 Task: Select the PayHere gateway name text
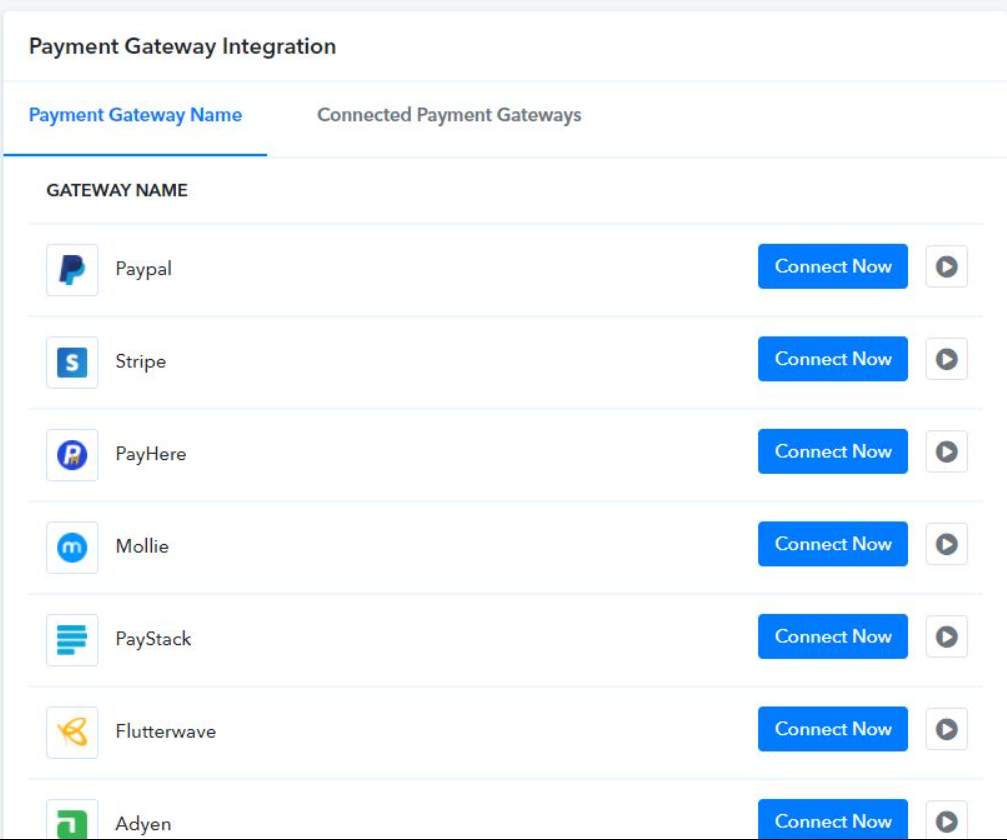tap(151, 454)
